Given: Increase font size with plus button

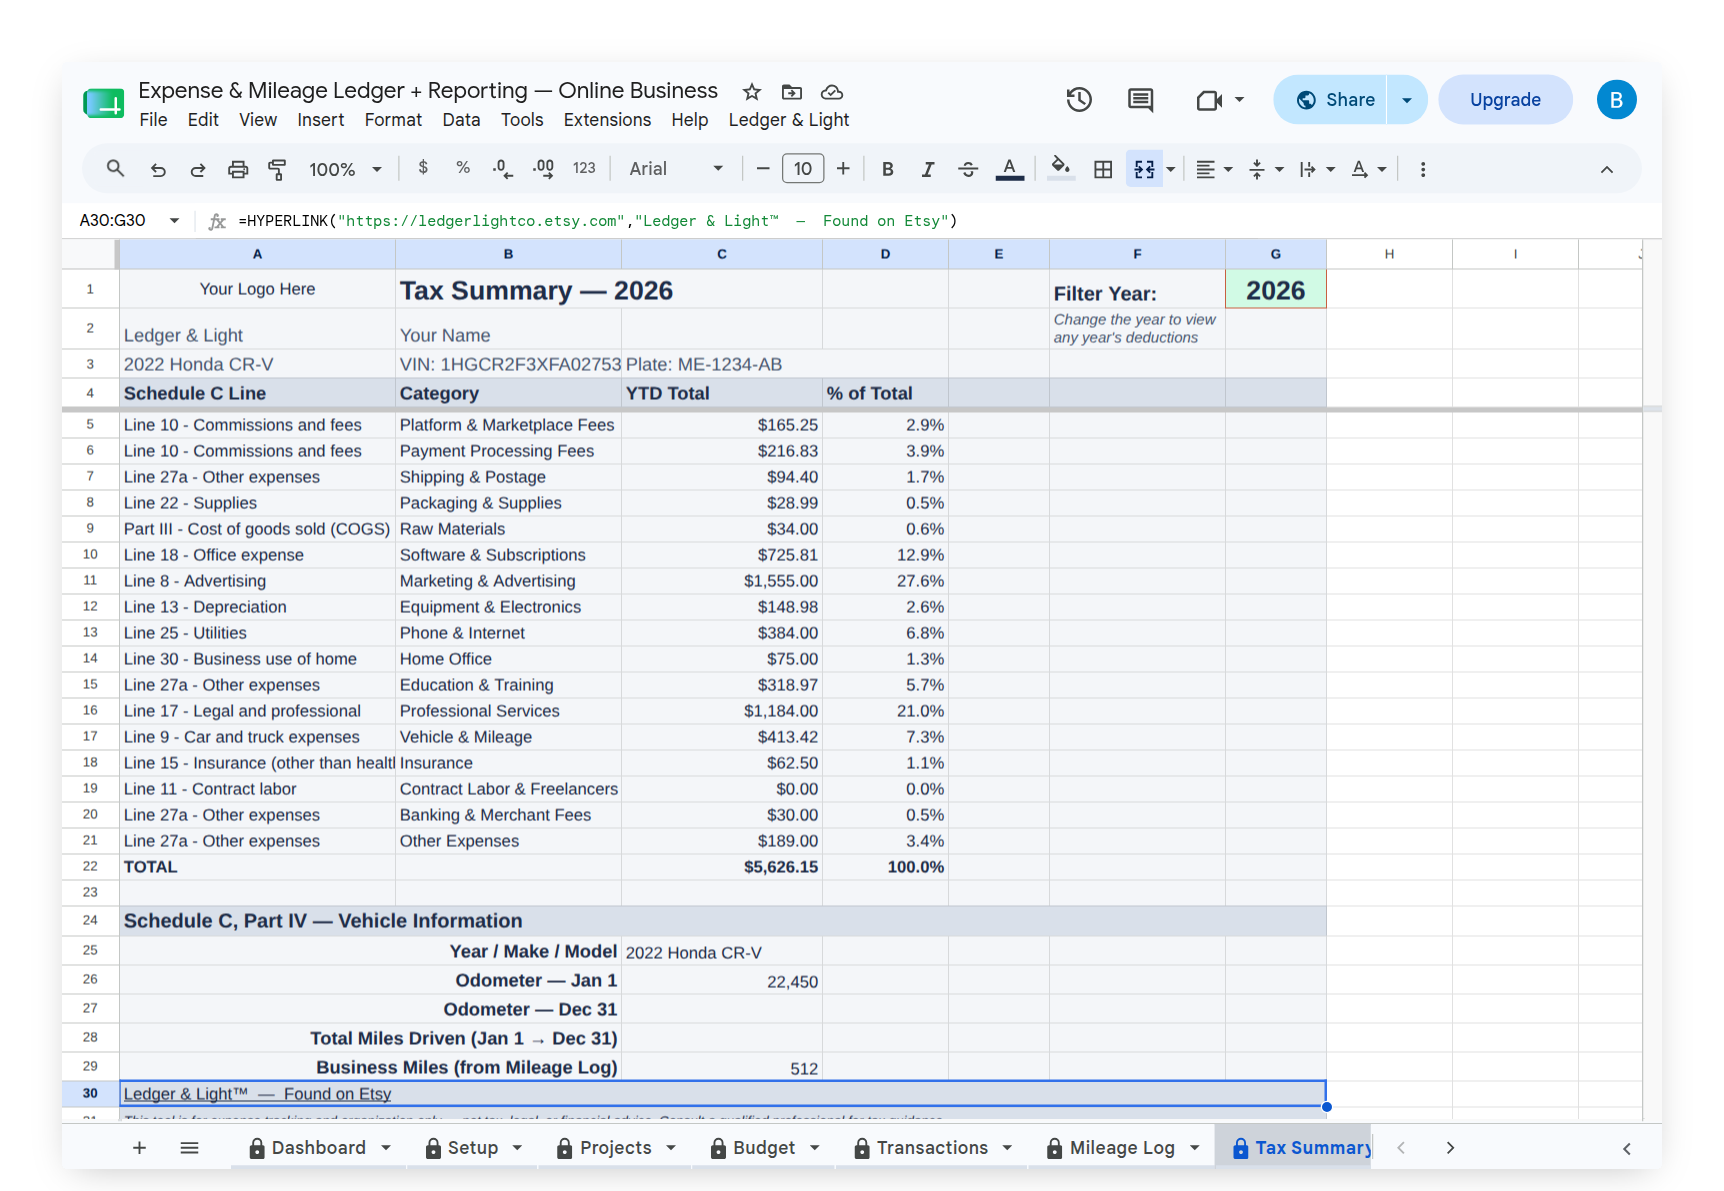Looking at the screenshot, I should coord(843,169).
